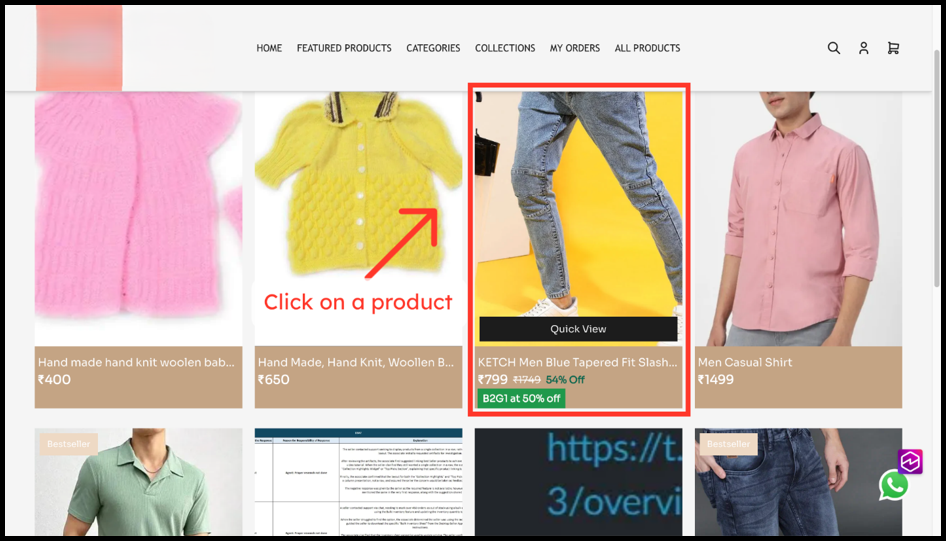Click the blurred store logo

pos(79,47)
